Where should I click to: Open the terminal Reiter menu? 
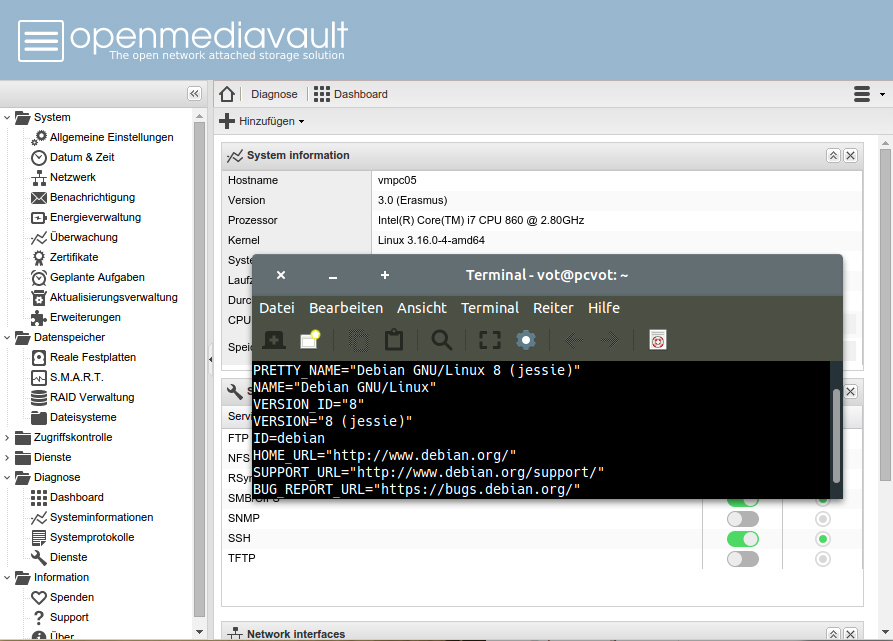pos(553,308)
